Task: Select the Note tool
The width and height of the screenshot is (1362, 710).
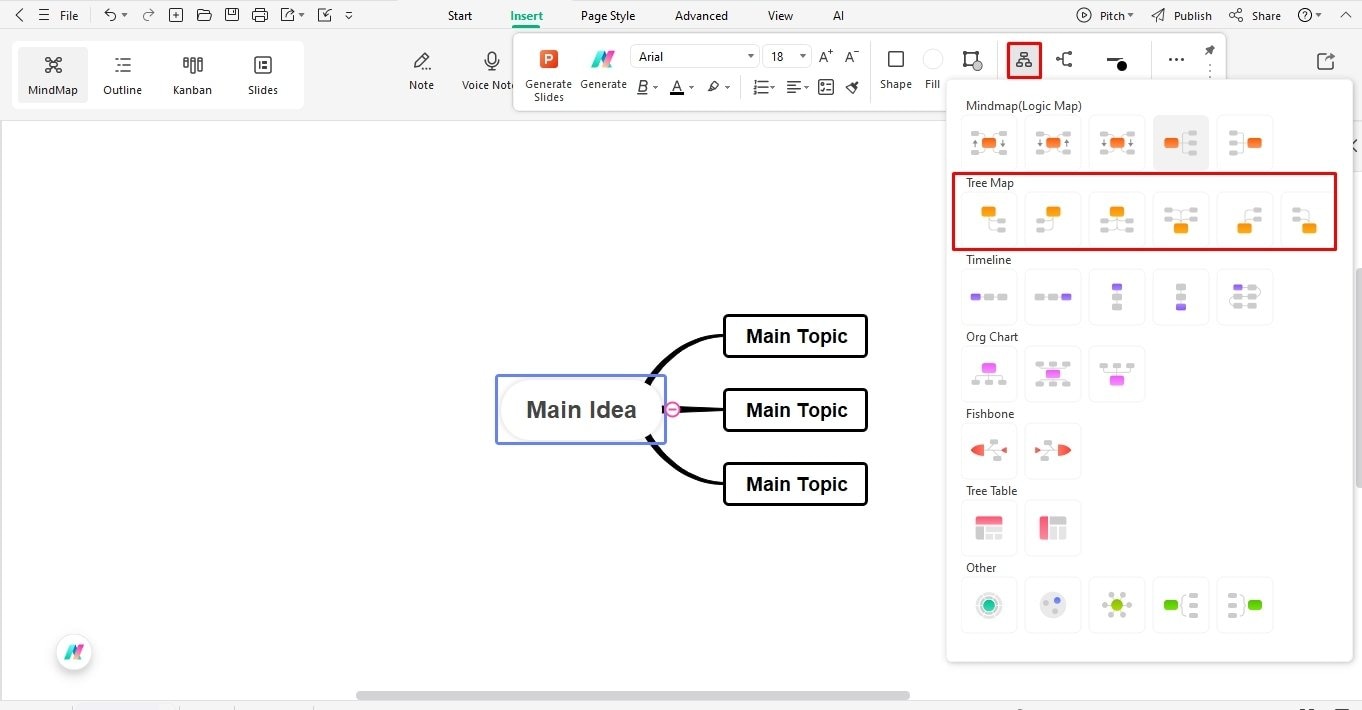Action: pyautogui.click(x=421, y=70)
